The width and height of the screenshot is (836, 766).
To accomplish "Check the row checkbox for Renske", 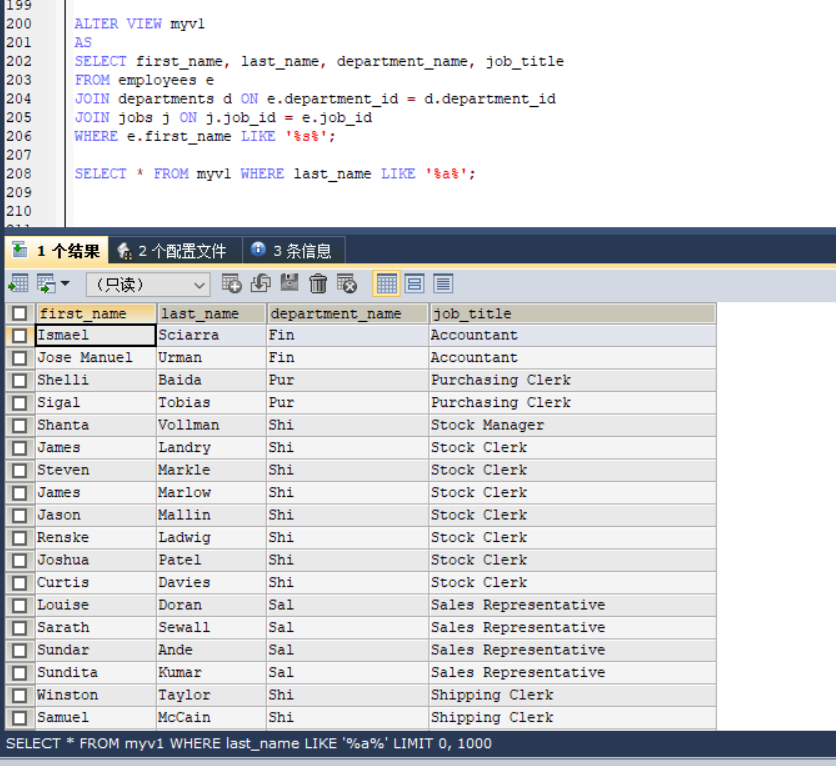I will pyautogui.click(x=20, y=538).
